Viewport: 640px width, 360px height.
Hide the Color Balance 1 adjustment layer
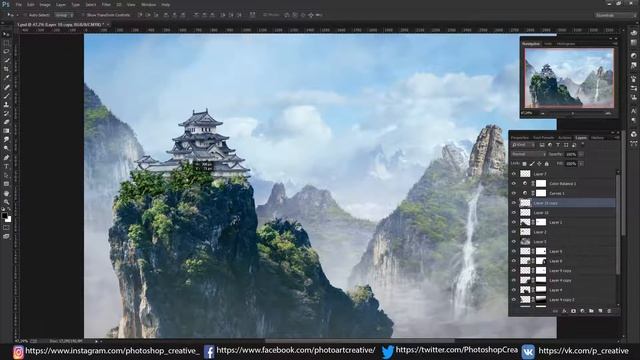tap(514, 184)
